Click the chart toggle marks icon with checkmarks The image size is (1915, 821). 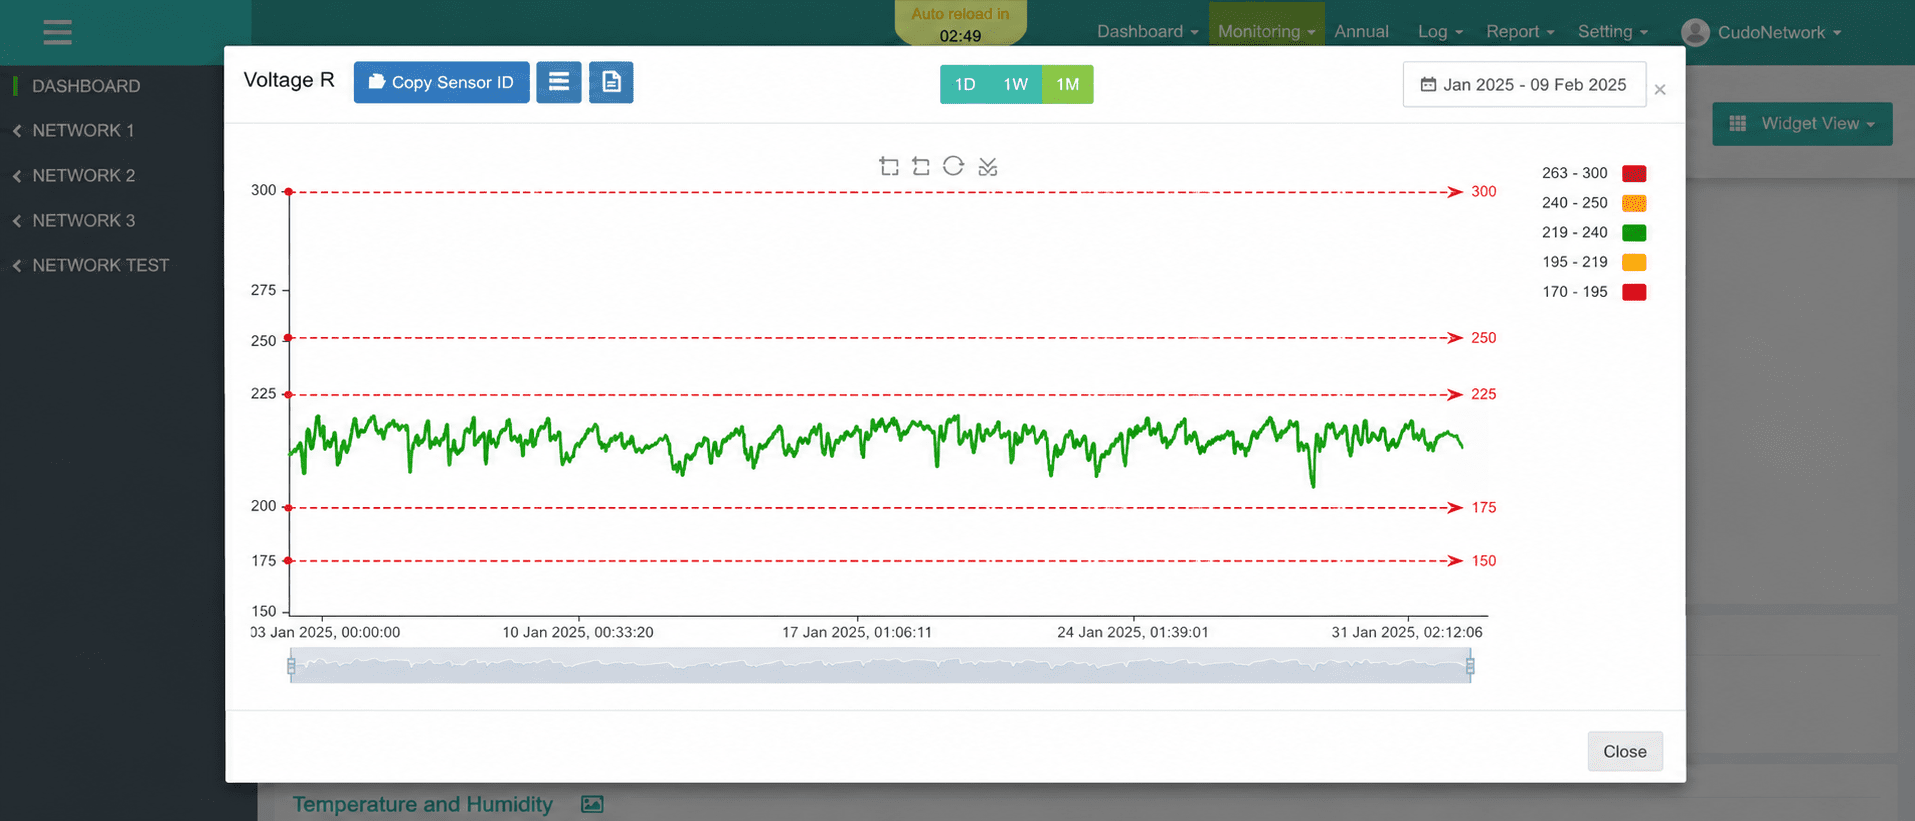[x=987, y=166]
